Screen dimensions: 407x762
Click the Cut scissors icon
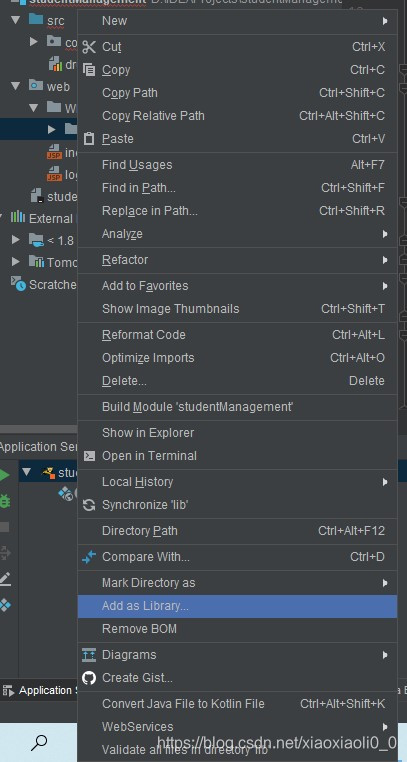89,47
